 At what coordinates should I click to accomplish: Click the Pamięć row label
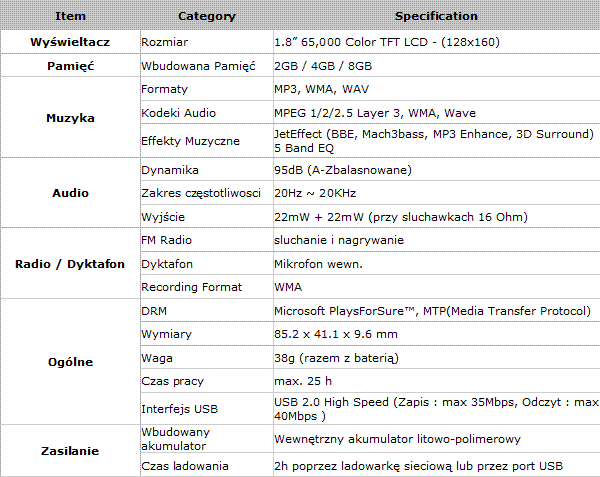70,66
